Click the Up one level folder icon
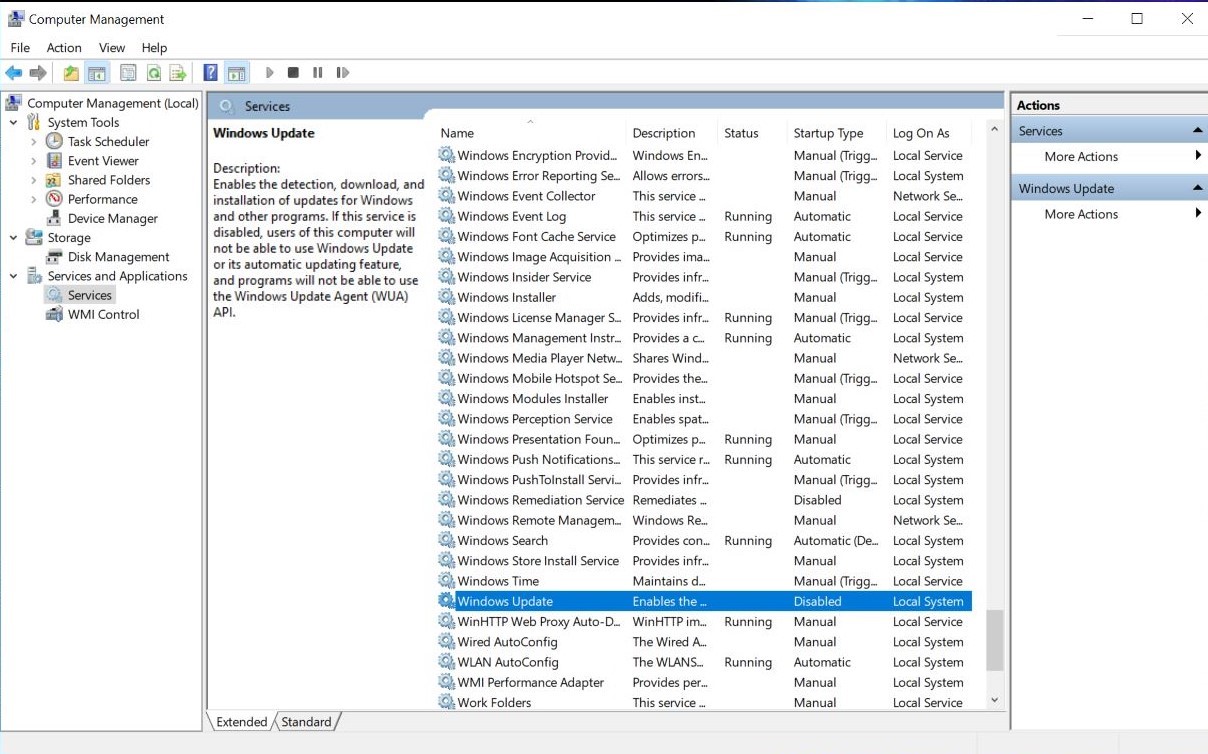The height and width of the screenshot is (754, 1208). [71, 73]
